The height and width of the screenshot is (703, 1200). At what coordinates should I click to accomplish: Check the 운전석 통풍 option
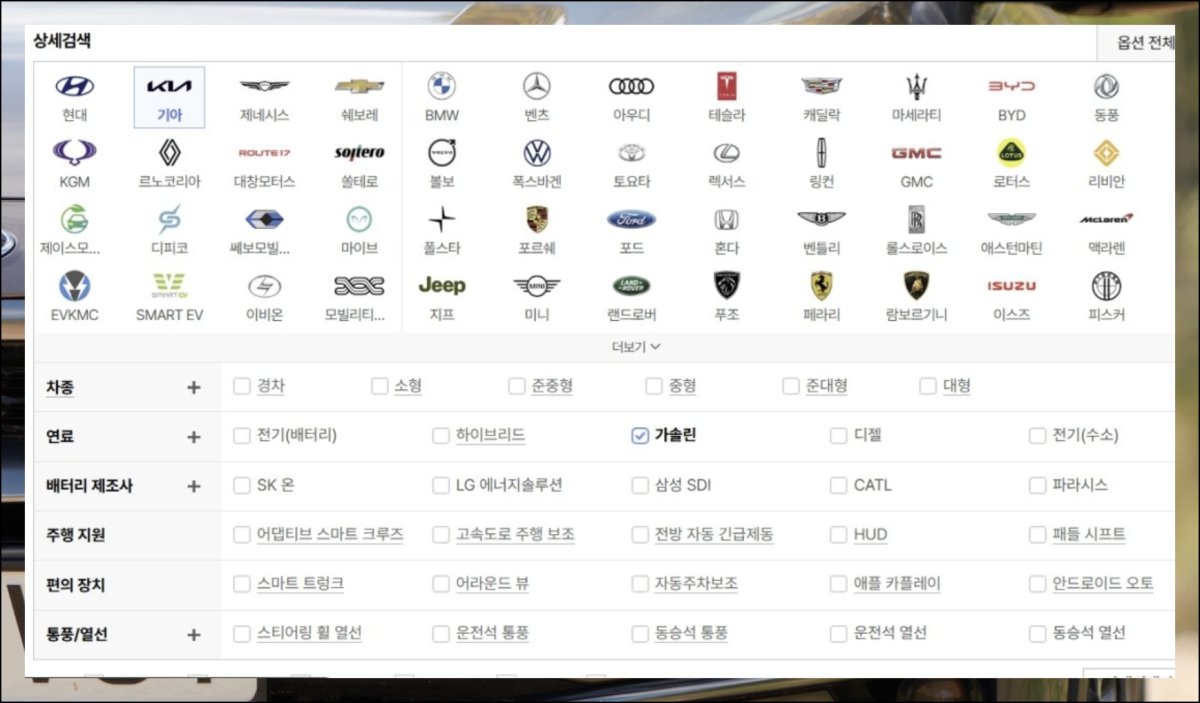pyautogui.click(x=441, y=634)
